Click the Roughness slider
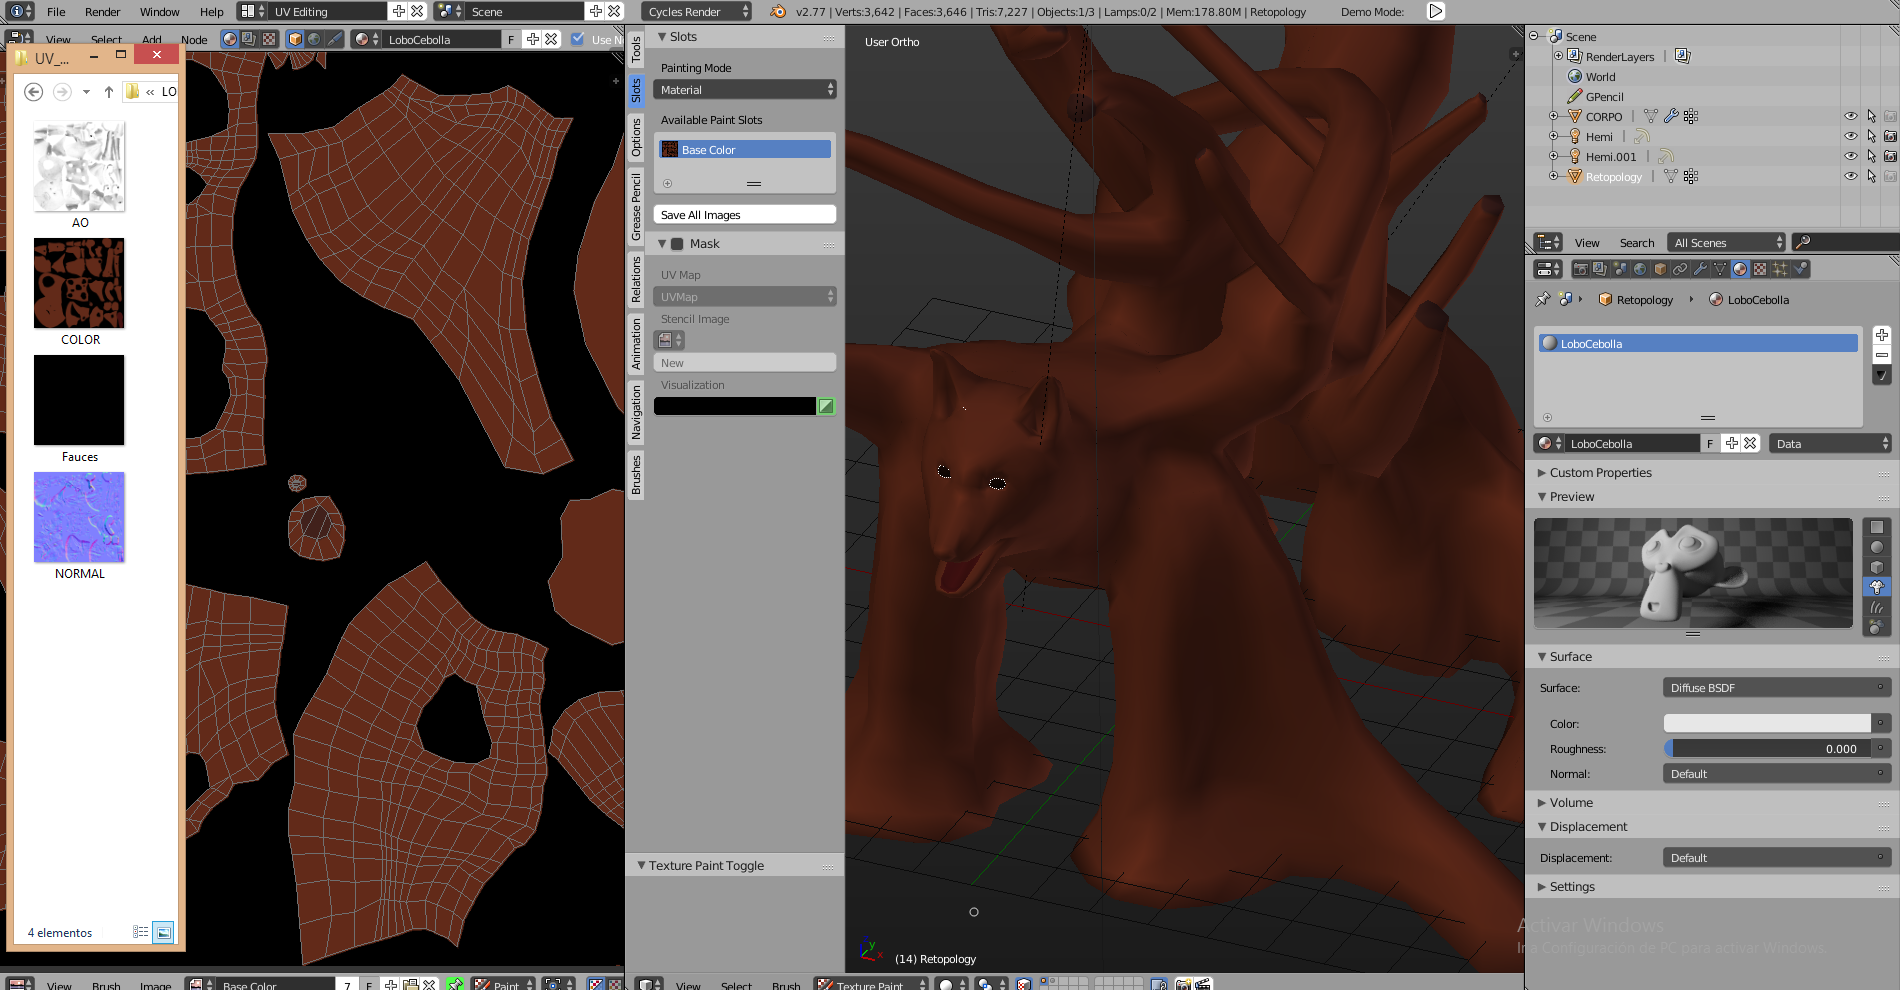The image size is (1900, 990). [x=1767, y=749]
